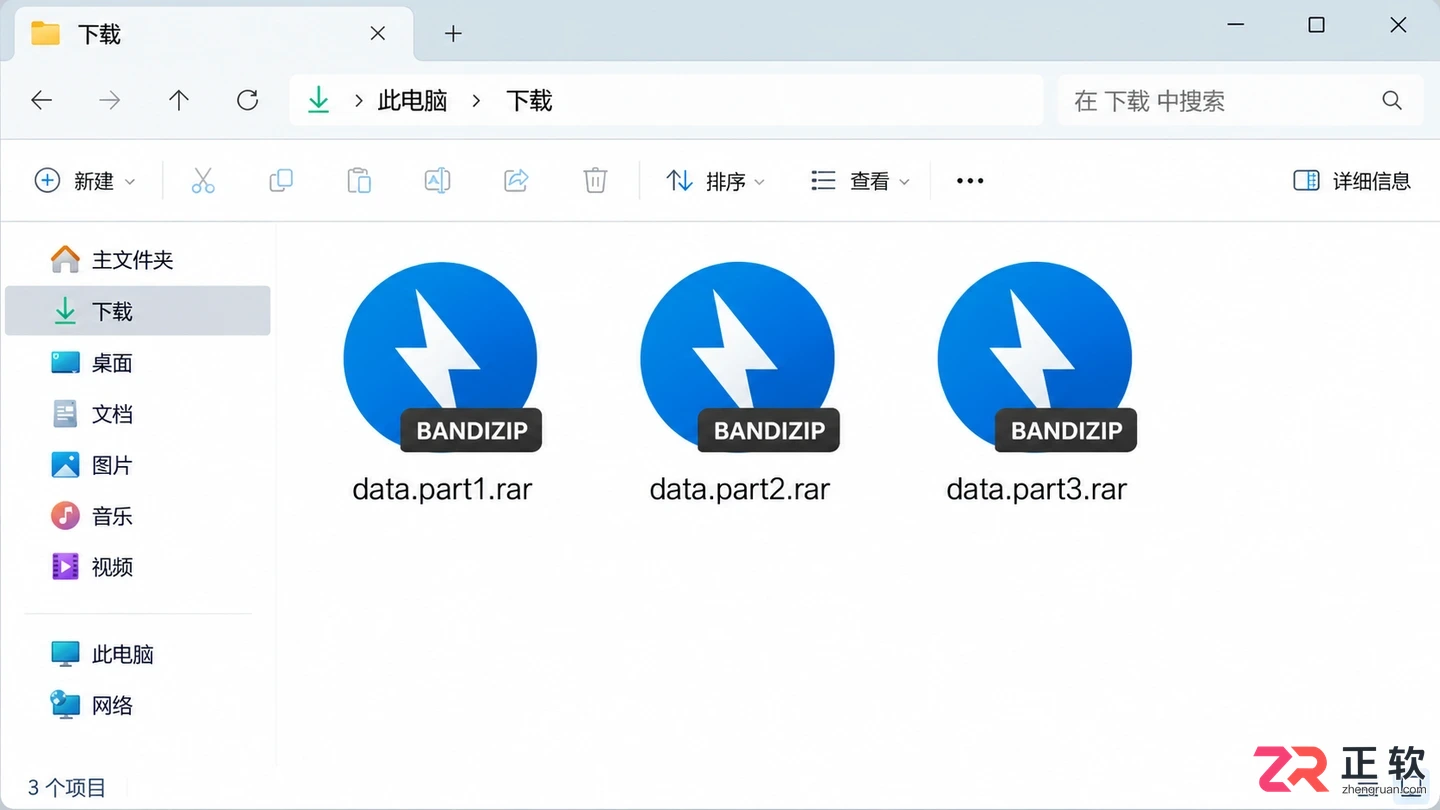The height and width of the screenshot is (810, 1440).
Task: Click the Delete trash can icon
Action: (x=595, y=181)
